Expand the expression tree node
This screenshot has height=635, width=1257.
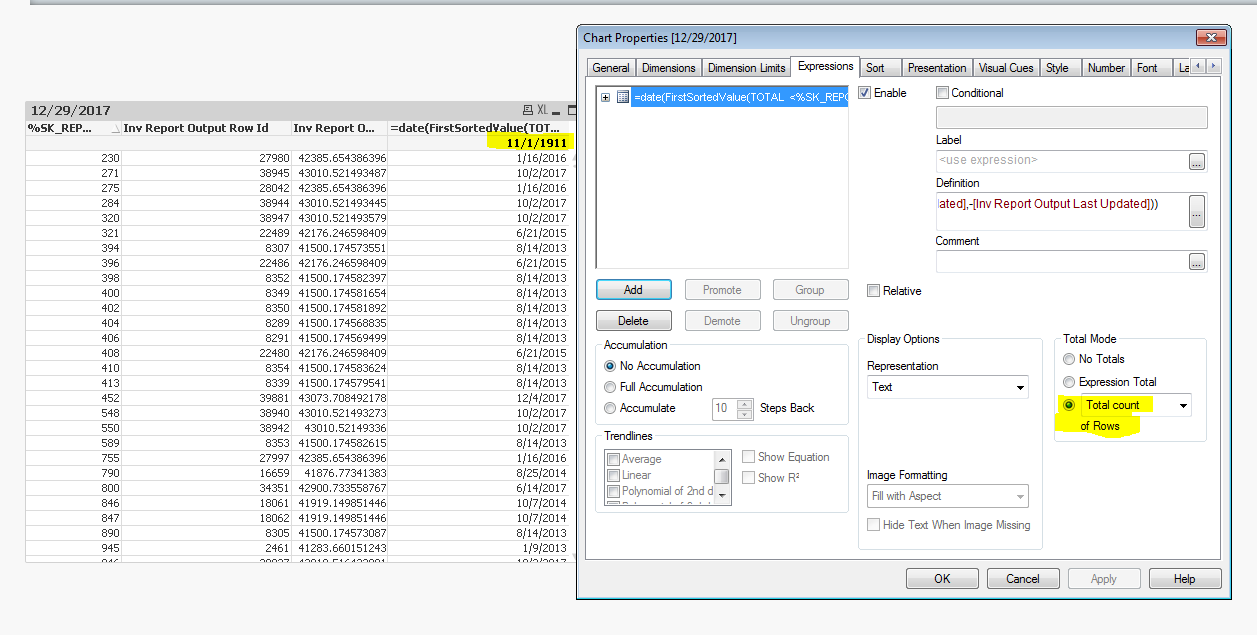(x=605, y=97)
